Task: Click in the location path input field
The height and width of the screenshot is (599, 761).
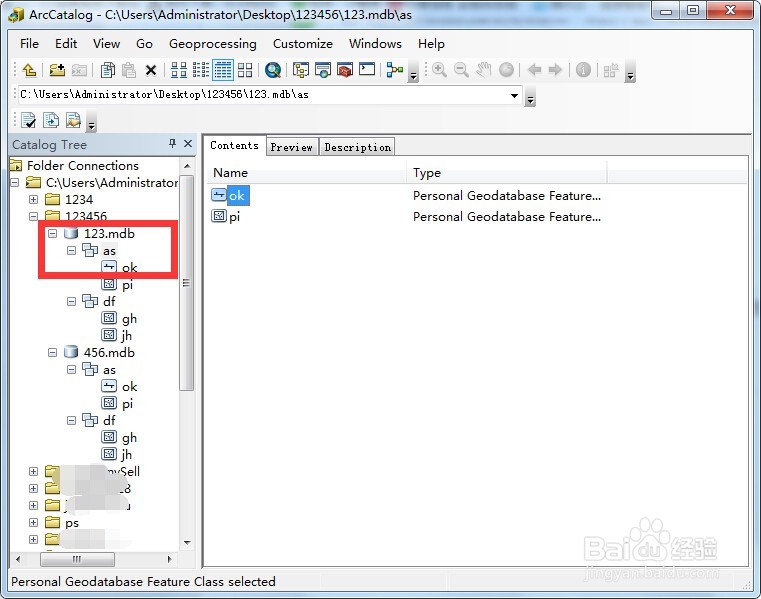Action: (x=262, y=95)
